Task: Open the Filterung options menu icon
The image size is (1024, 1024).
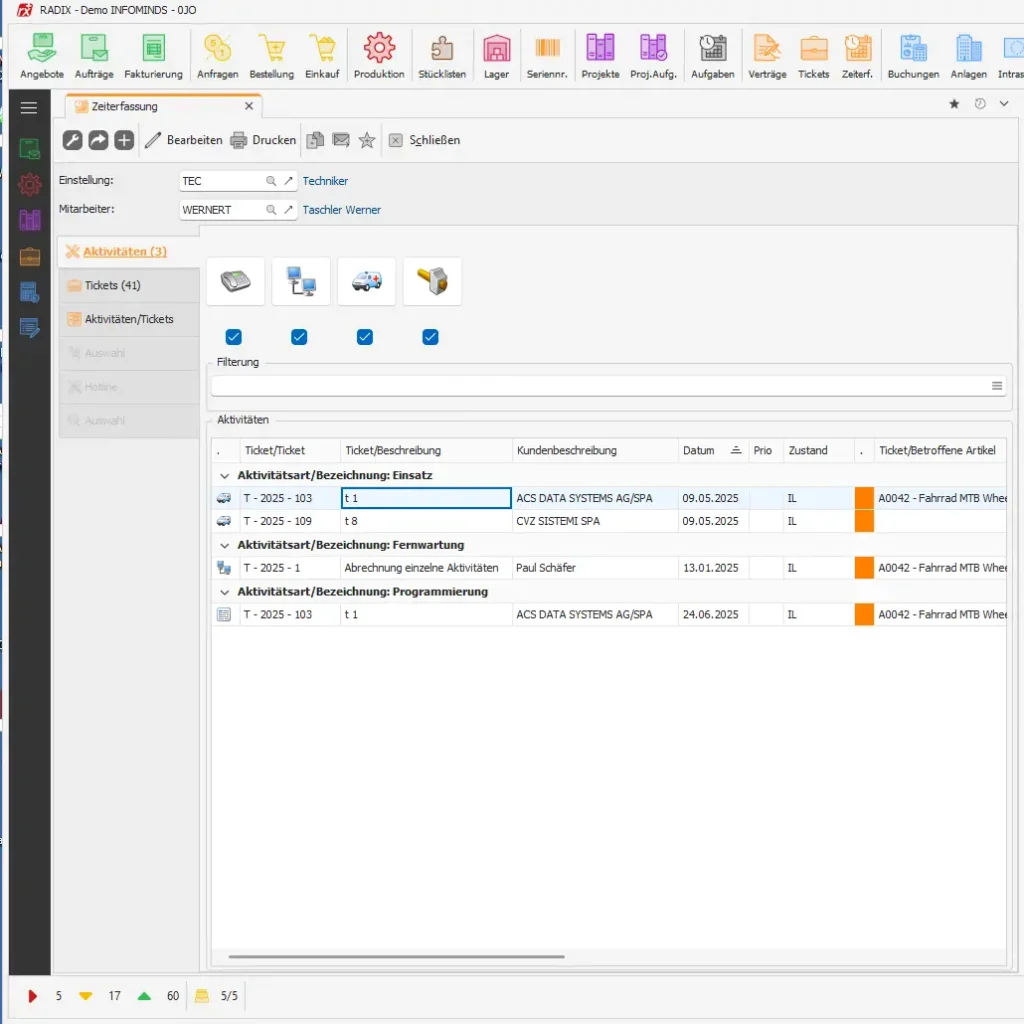Action: click(x=997, y=386)
